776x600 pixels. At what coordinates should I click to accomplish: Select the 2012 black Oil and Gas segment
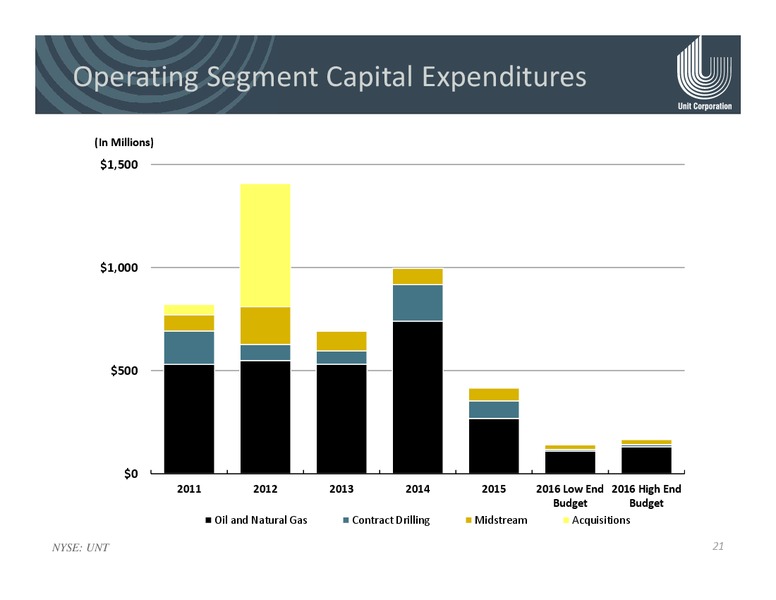[x=265, y=417]
